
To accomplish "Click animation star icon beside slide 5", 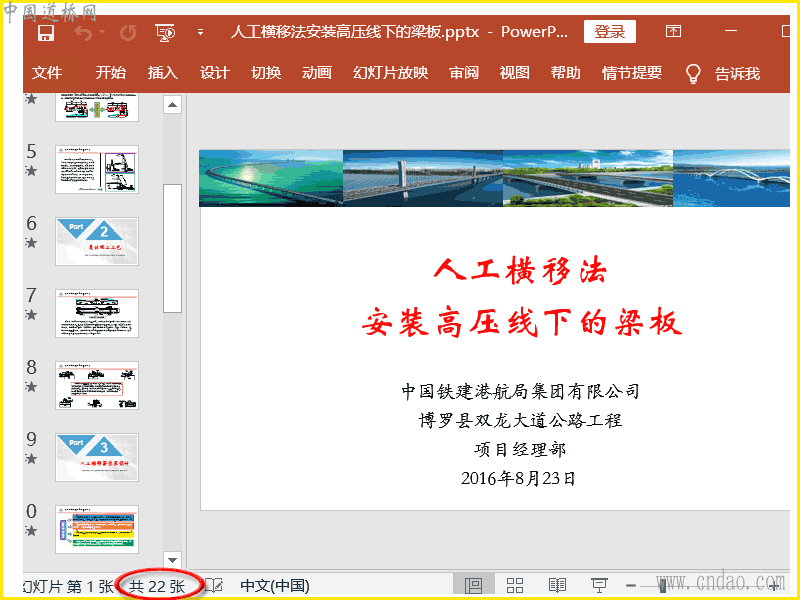I will [x=31, y=170].
